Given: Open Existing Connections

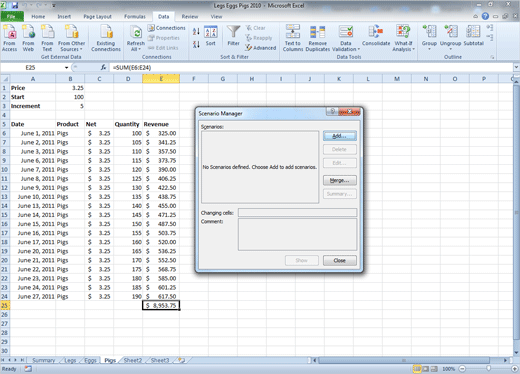Looking at the screenshot, I should click(x=106, y=38).
